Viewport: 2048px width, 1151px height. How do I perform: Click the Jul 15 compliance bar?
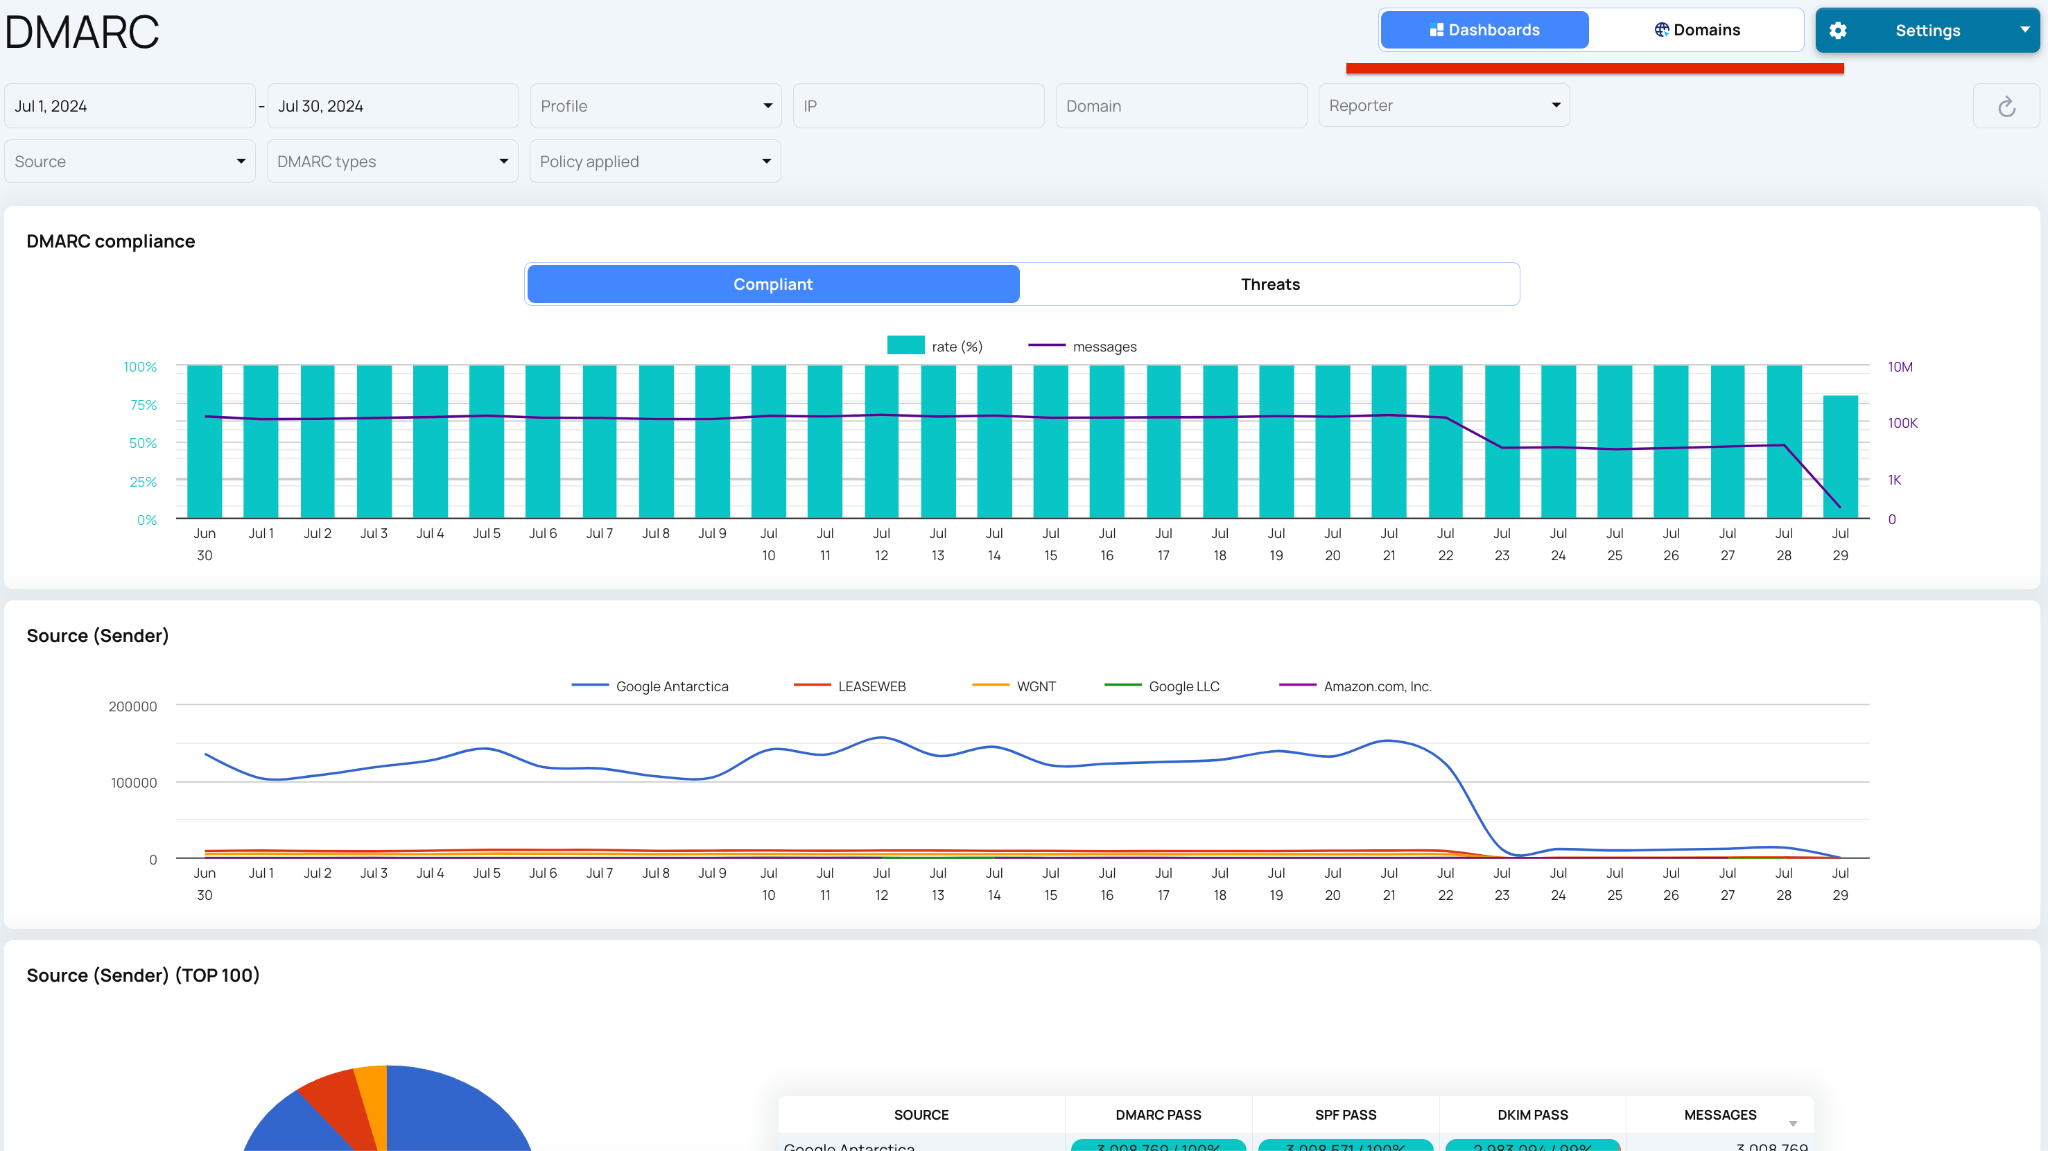click(x=1051, y=441)
